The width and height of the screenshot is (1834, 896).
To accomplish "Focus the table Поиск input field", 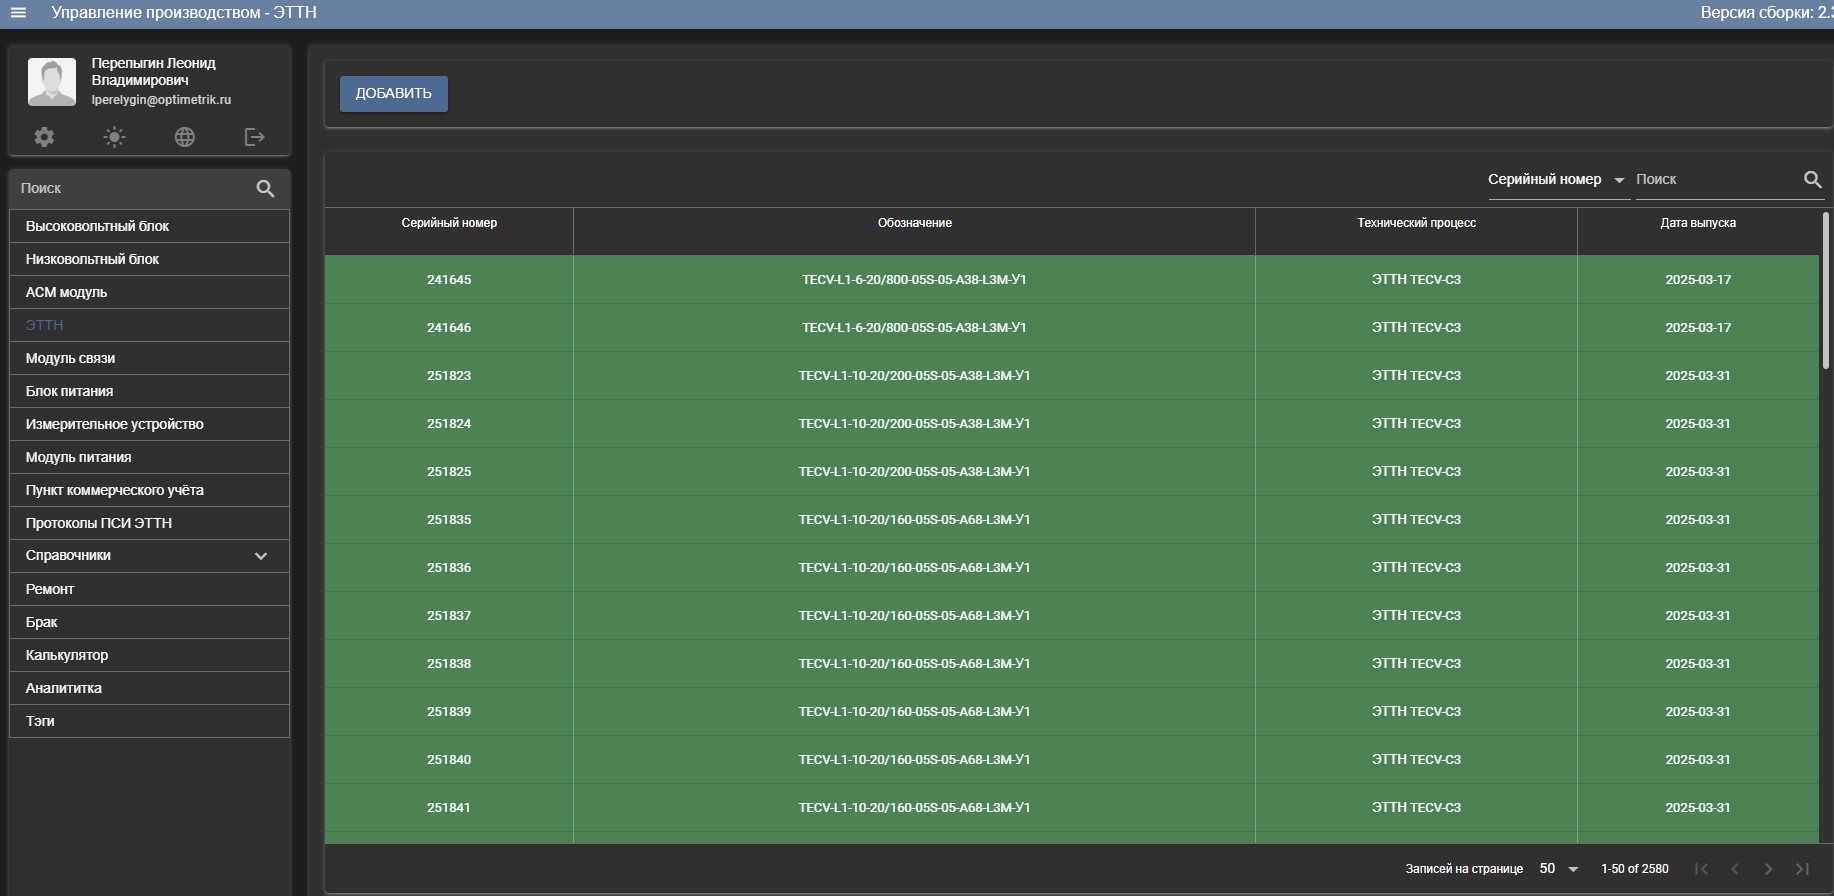I will click(x=1716, y=179).
